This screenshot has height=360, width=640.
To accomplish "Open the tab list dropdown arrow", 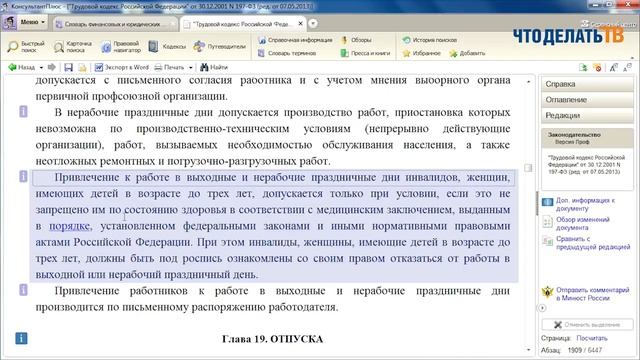I will point(313,24).
